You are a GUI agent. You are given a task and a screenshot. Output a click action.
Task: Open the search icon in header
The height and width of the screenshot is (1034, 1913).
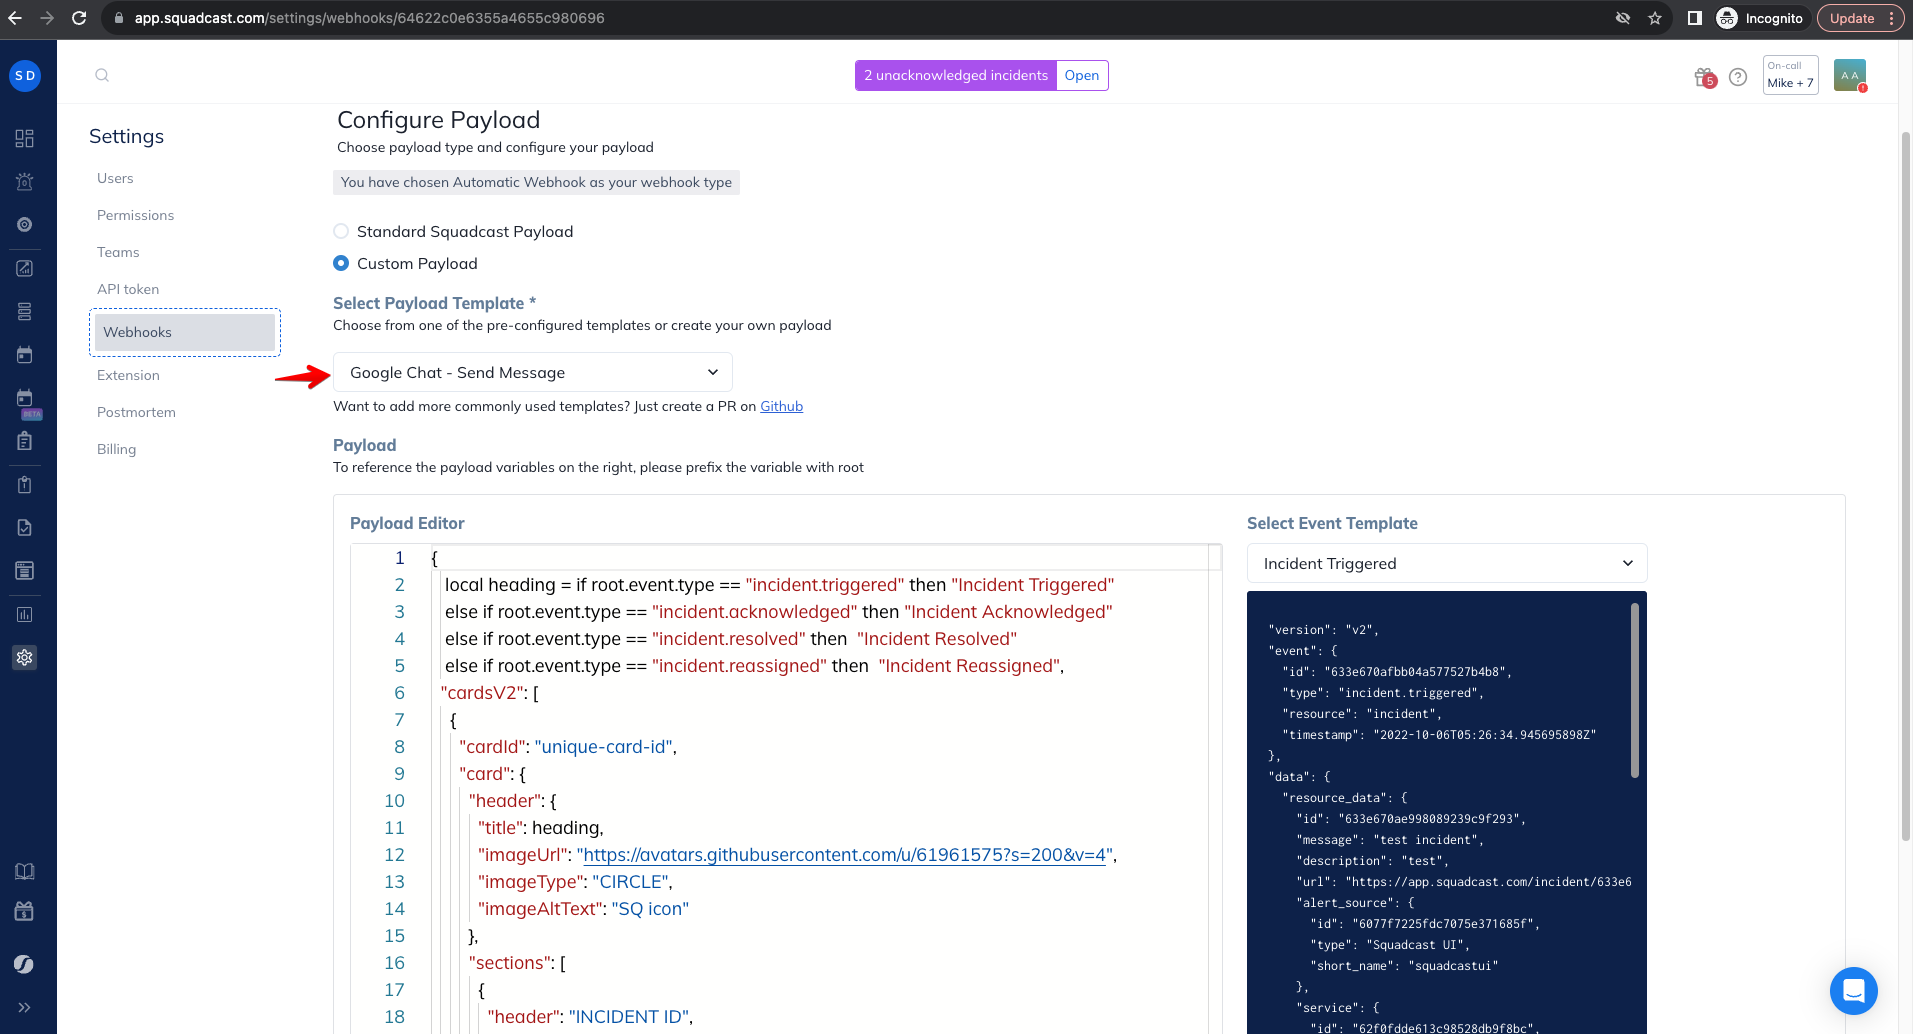click(102, 75)
